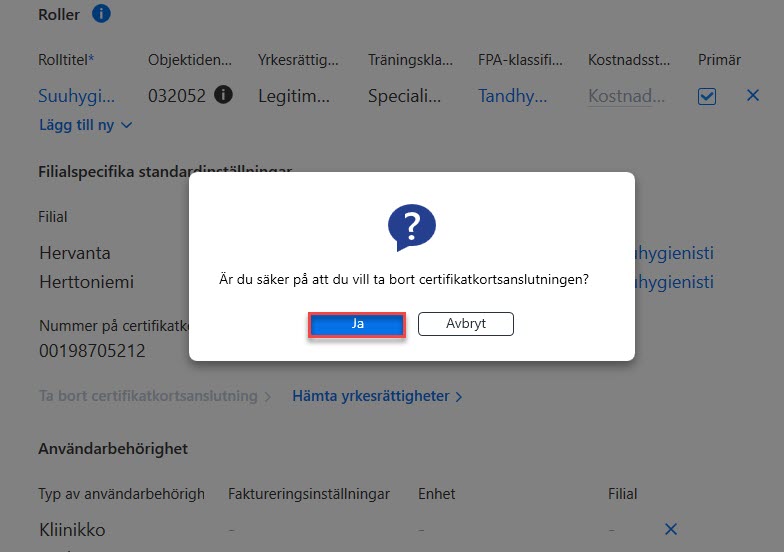Open the Tandhy... FPA classification link
784x552 pixels.
click(512, 96)
